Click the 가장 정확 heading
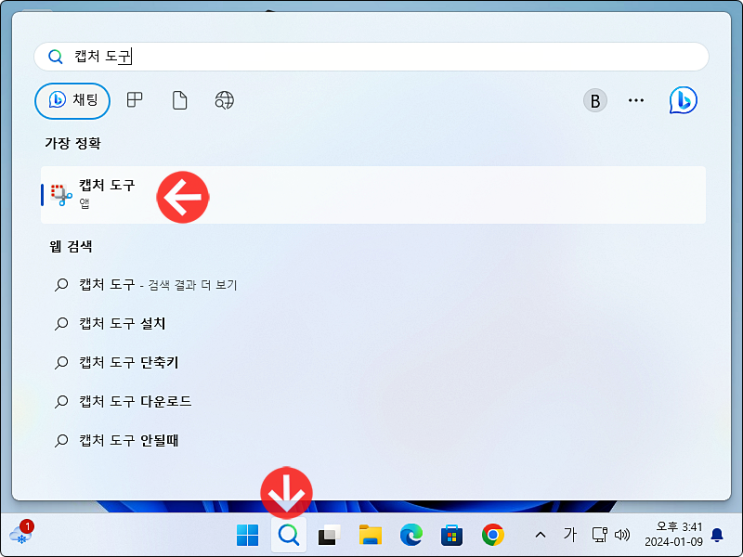Screen dimensions: 743x557 click(72, 143)
